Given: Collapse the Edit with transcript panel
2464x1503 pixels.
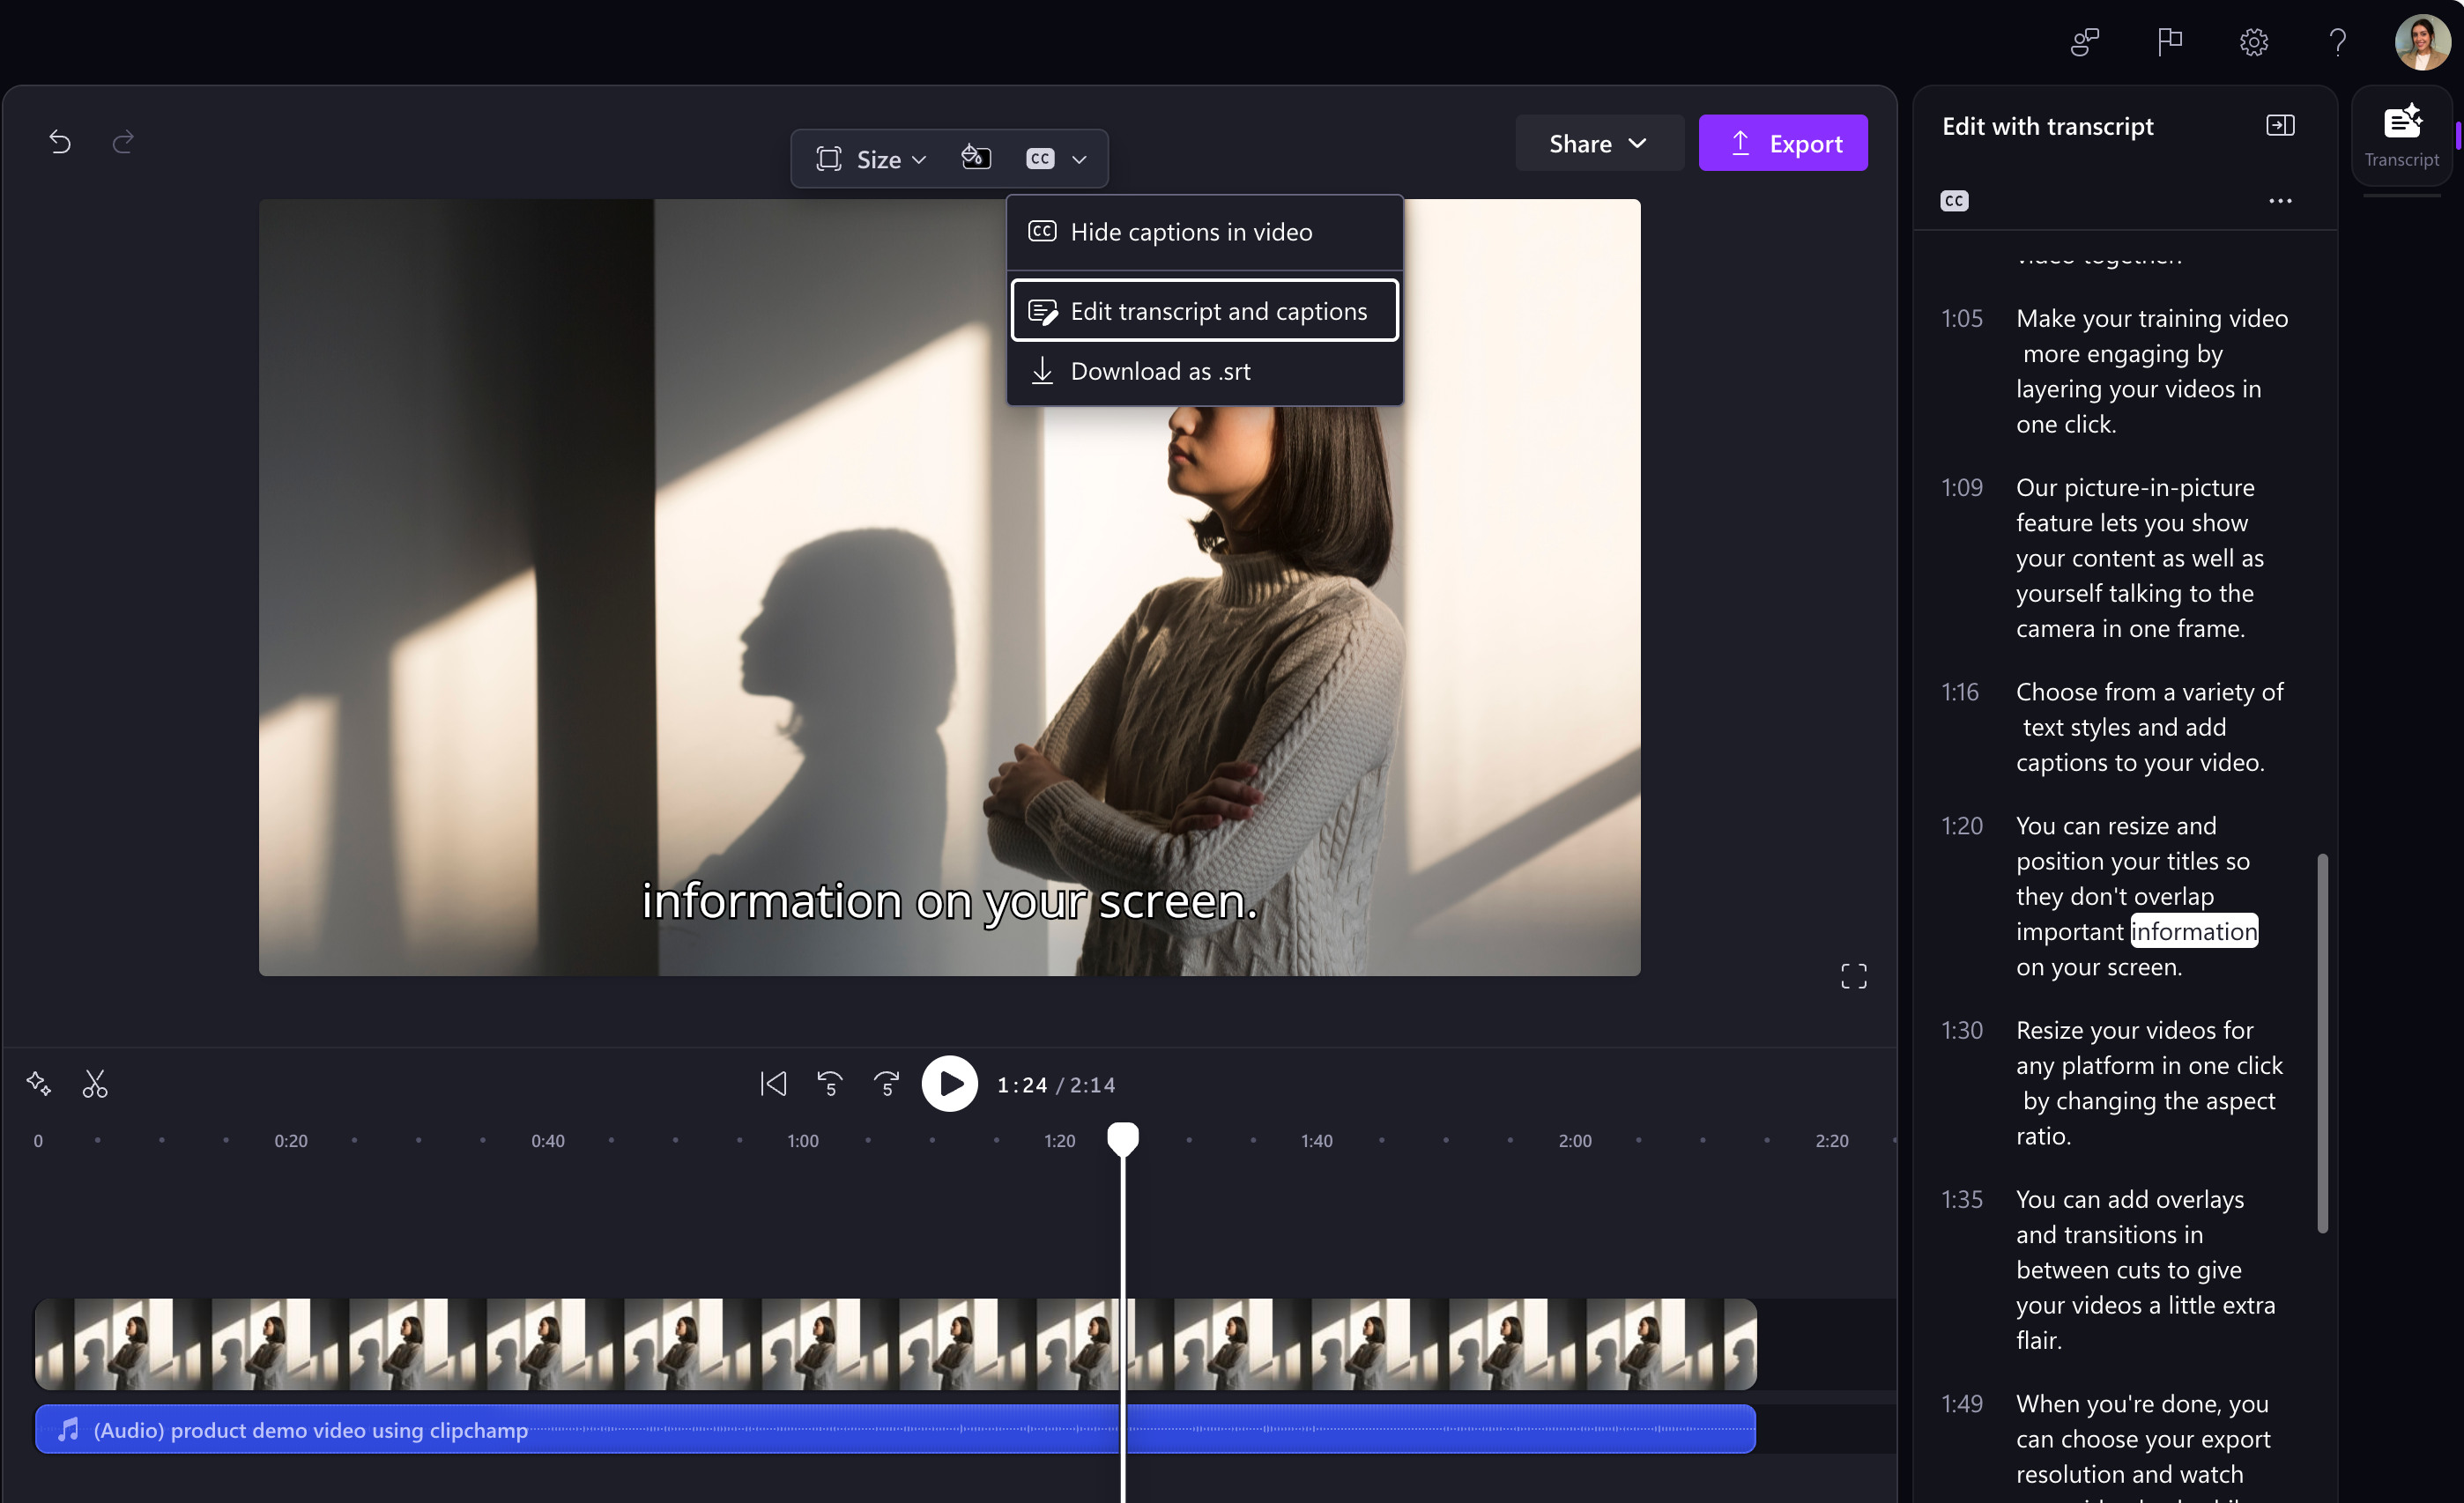Looking at the screenshot, I should (2281, 124).
